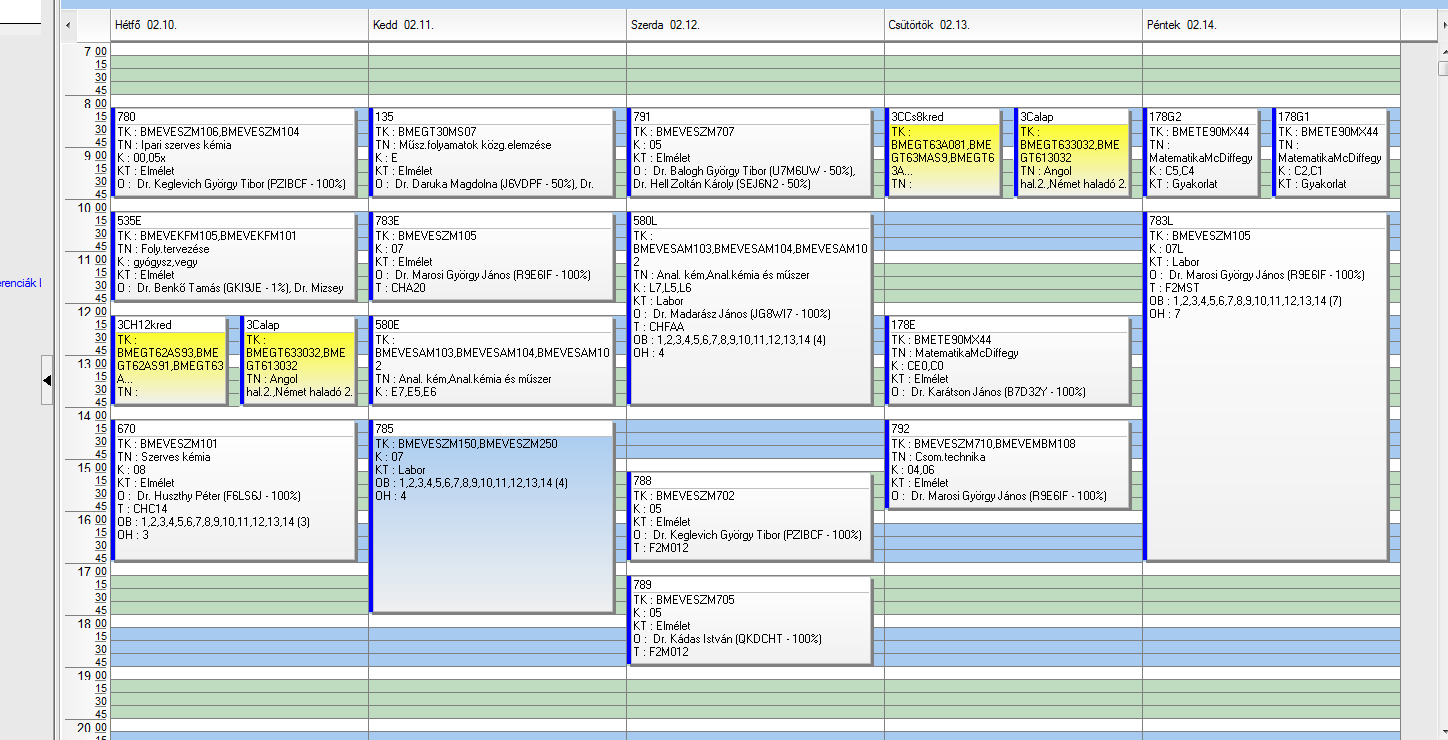Image resolution: width=1448 pixels, height=740 pixels.
Task: Open course 670 Szerves kémia block
Action: coord(234,490)
